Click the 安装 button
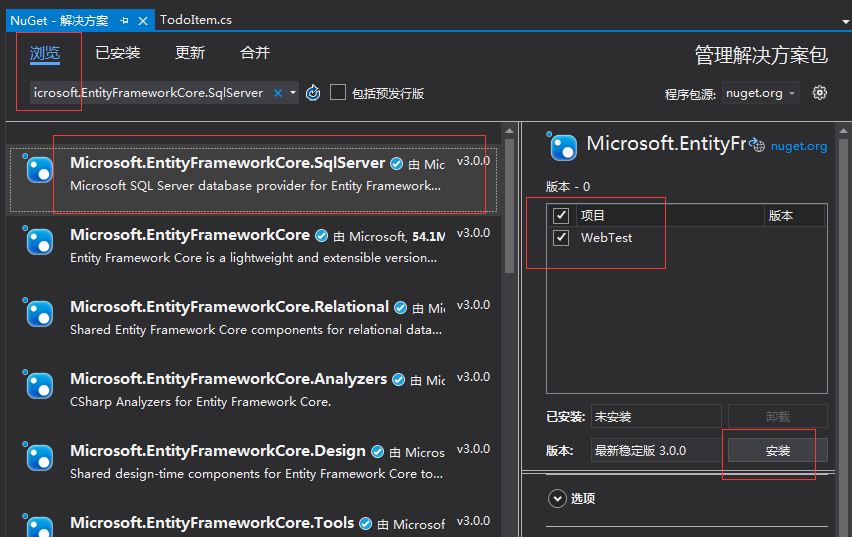852x537 pixels. (x=778, y=451)
